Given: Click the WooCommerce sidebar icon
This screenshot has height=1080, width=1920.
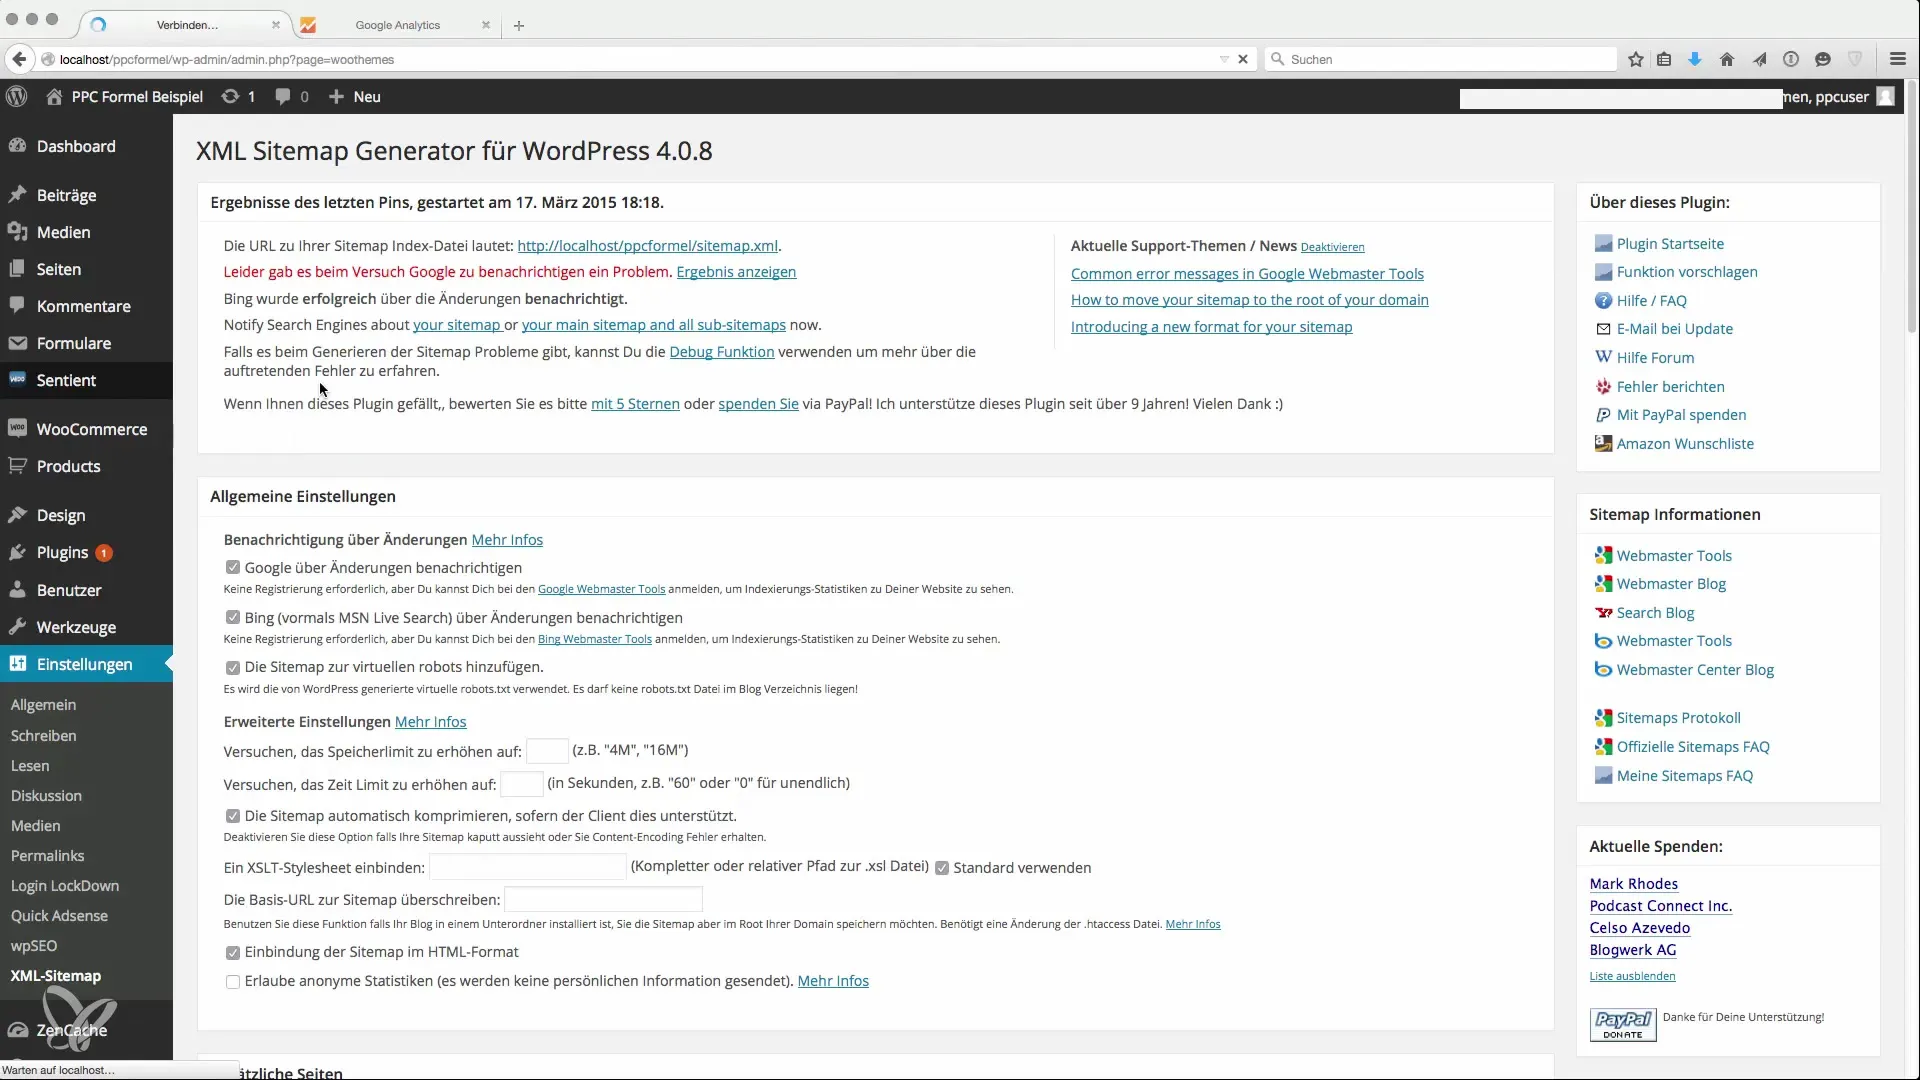Looking at the screenshot, I should (17, 429).
